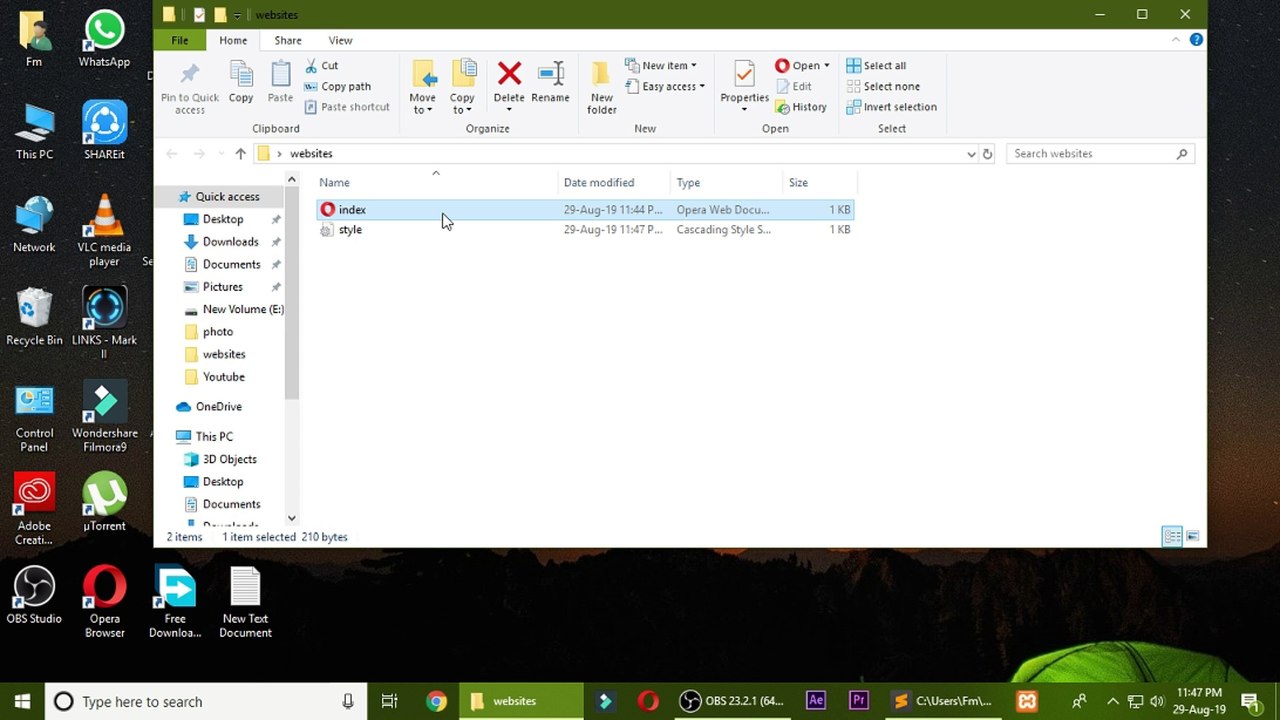The image size is (1280, 720).
Task: Open the File menu tab
Action: pyautogui.click(x=180, y=40)
